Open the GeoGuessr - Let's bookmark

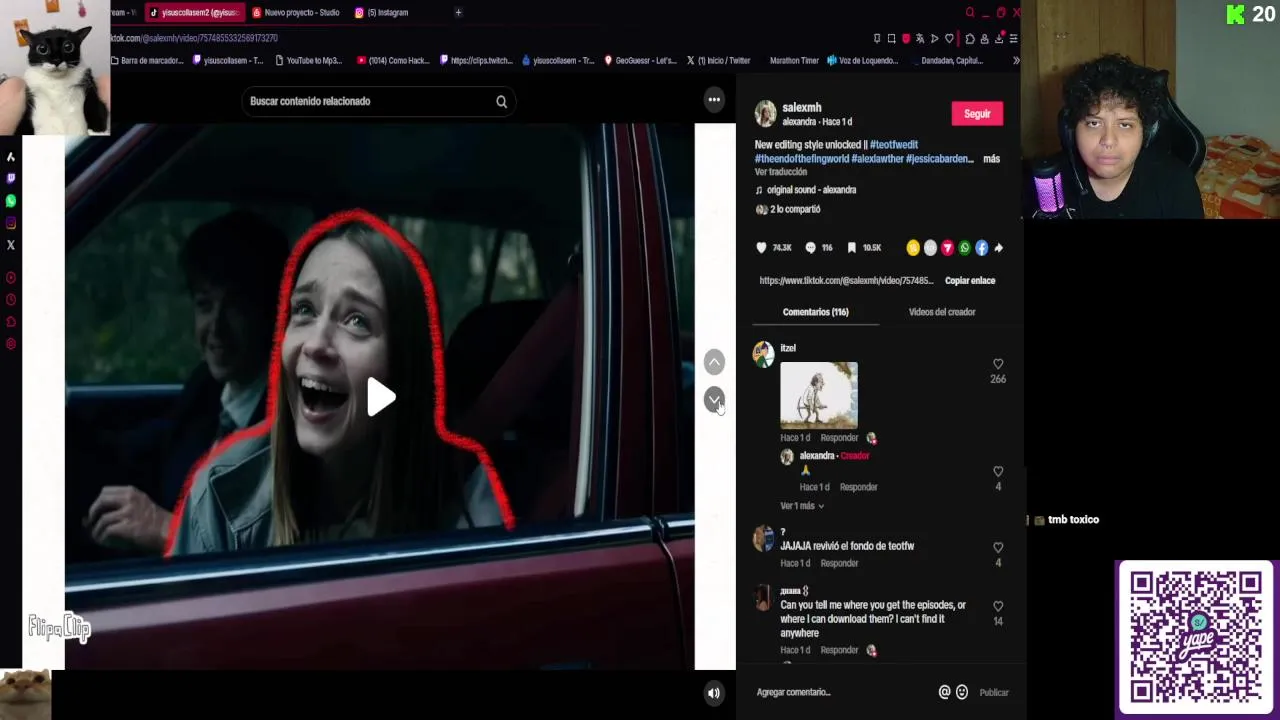pos(640,61)
